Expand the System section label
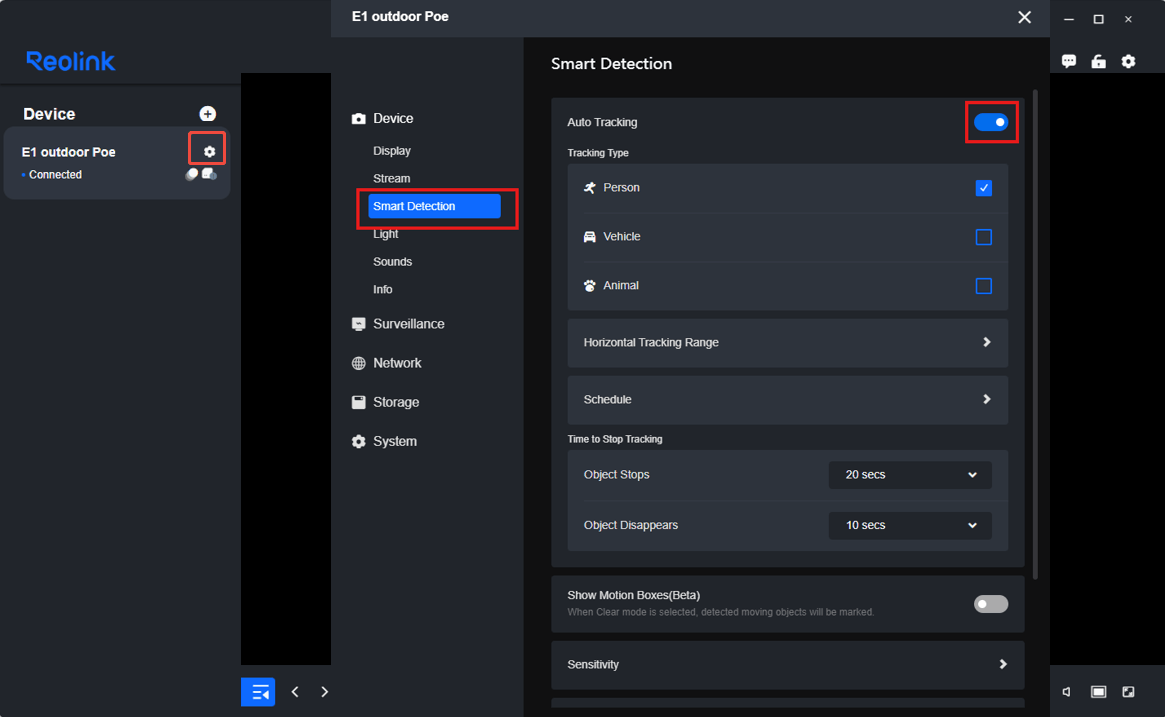 (x=395, y=441)
